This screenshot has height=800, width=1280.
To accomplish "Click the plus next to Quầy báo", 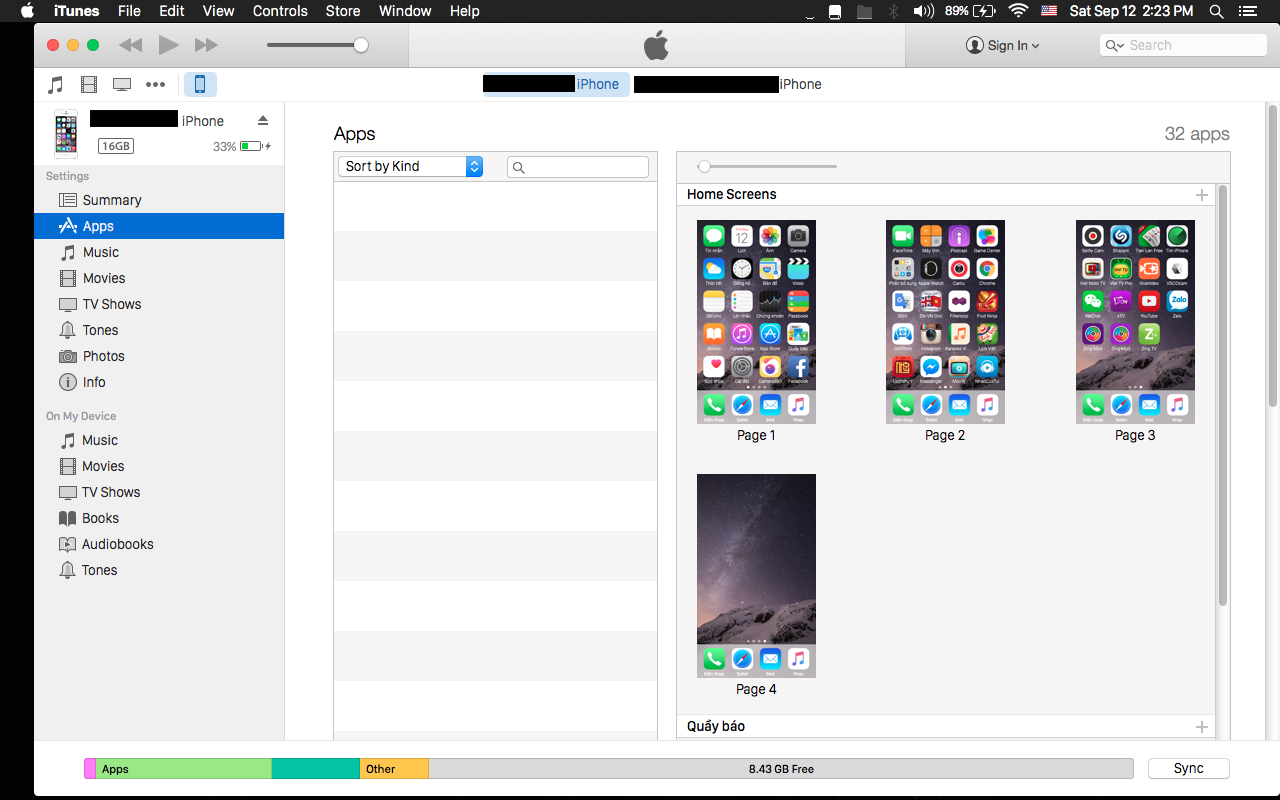I will pyautogui.click(x=1202, y=727).
